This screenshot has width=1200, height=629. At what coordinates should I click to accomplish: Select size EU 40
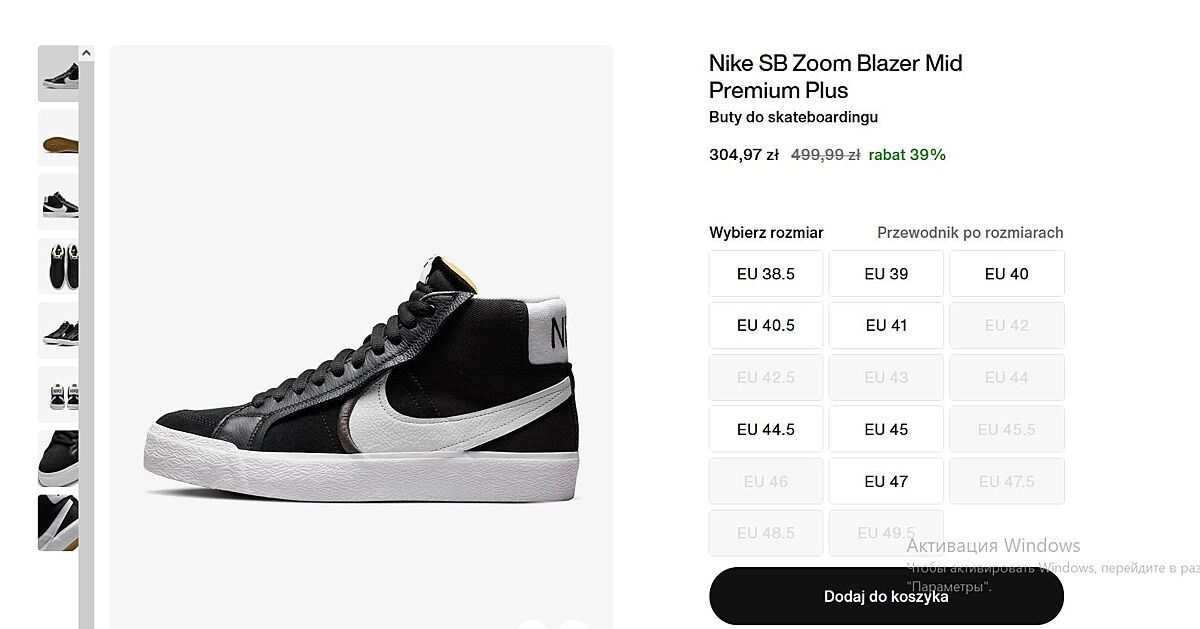point(1006,274)
